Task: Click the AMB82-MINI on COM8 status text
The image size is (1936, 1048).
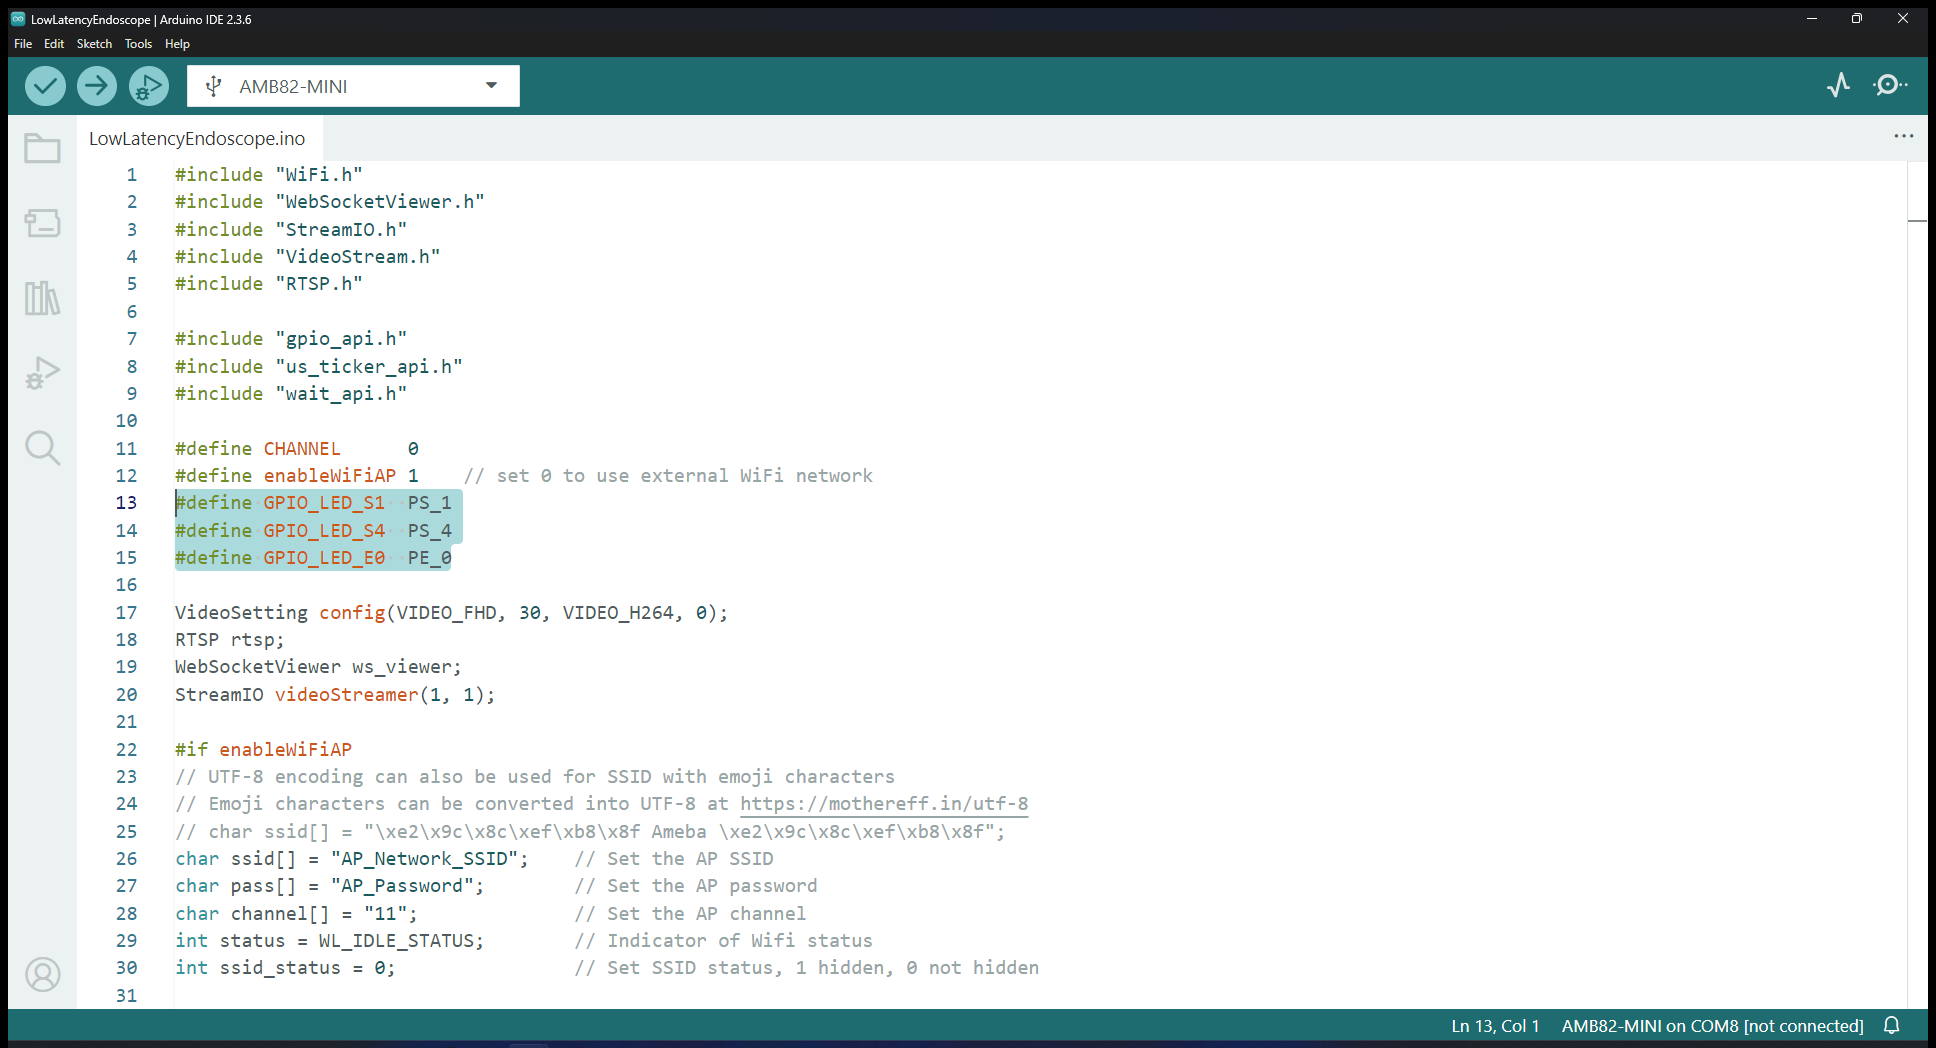Action: coord(1712,1026)
